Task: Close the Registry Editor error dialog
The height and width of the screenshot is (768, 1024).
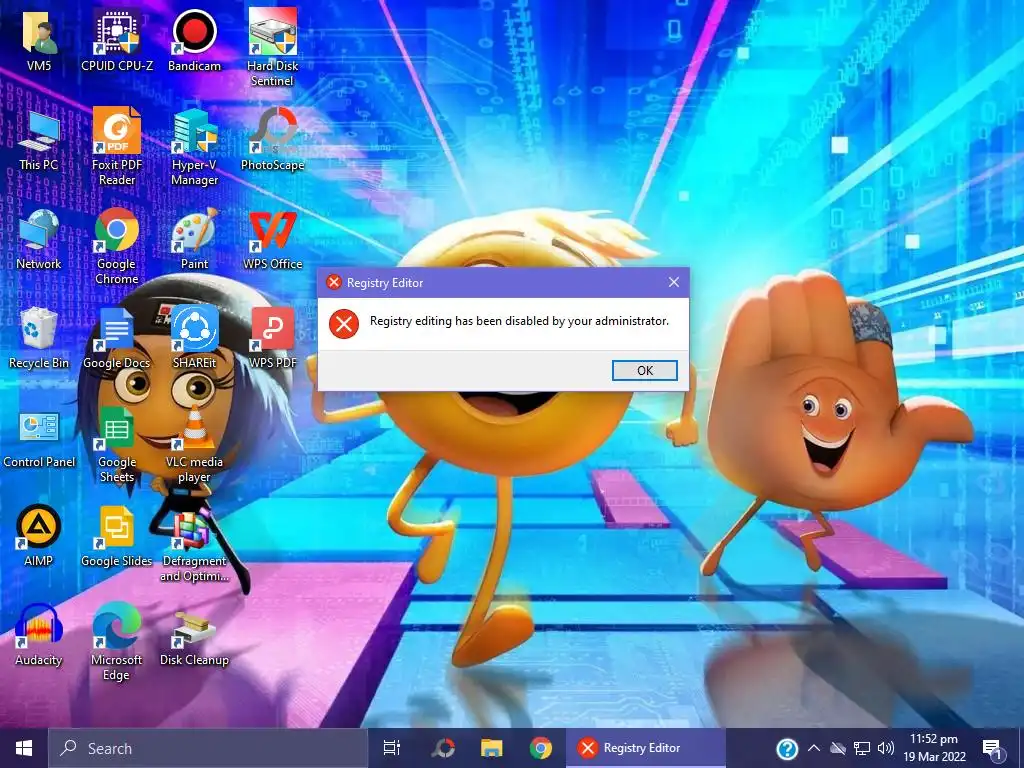Action: (674, 282)
